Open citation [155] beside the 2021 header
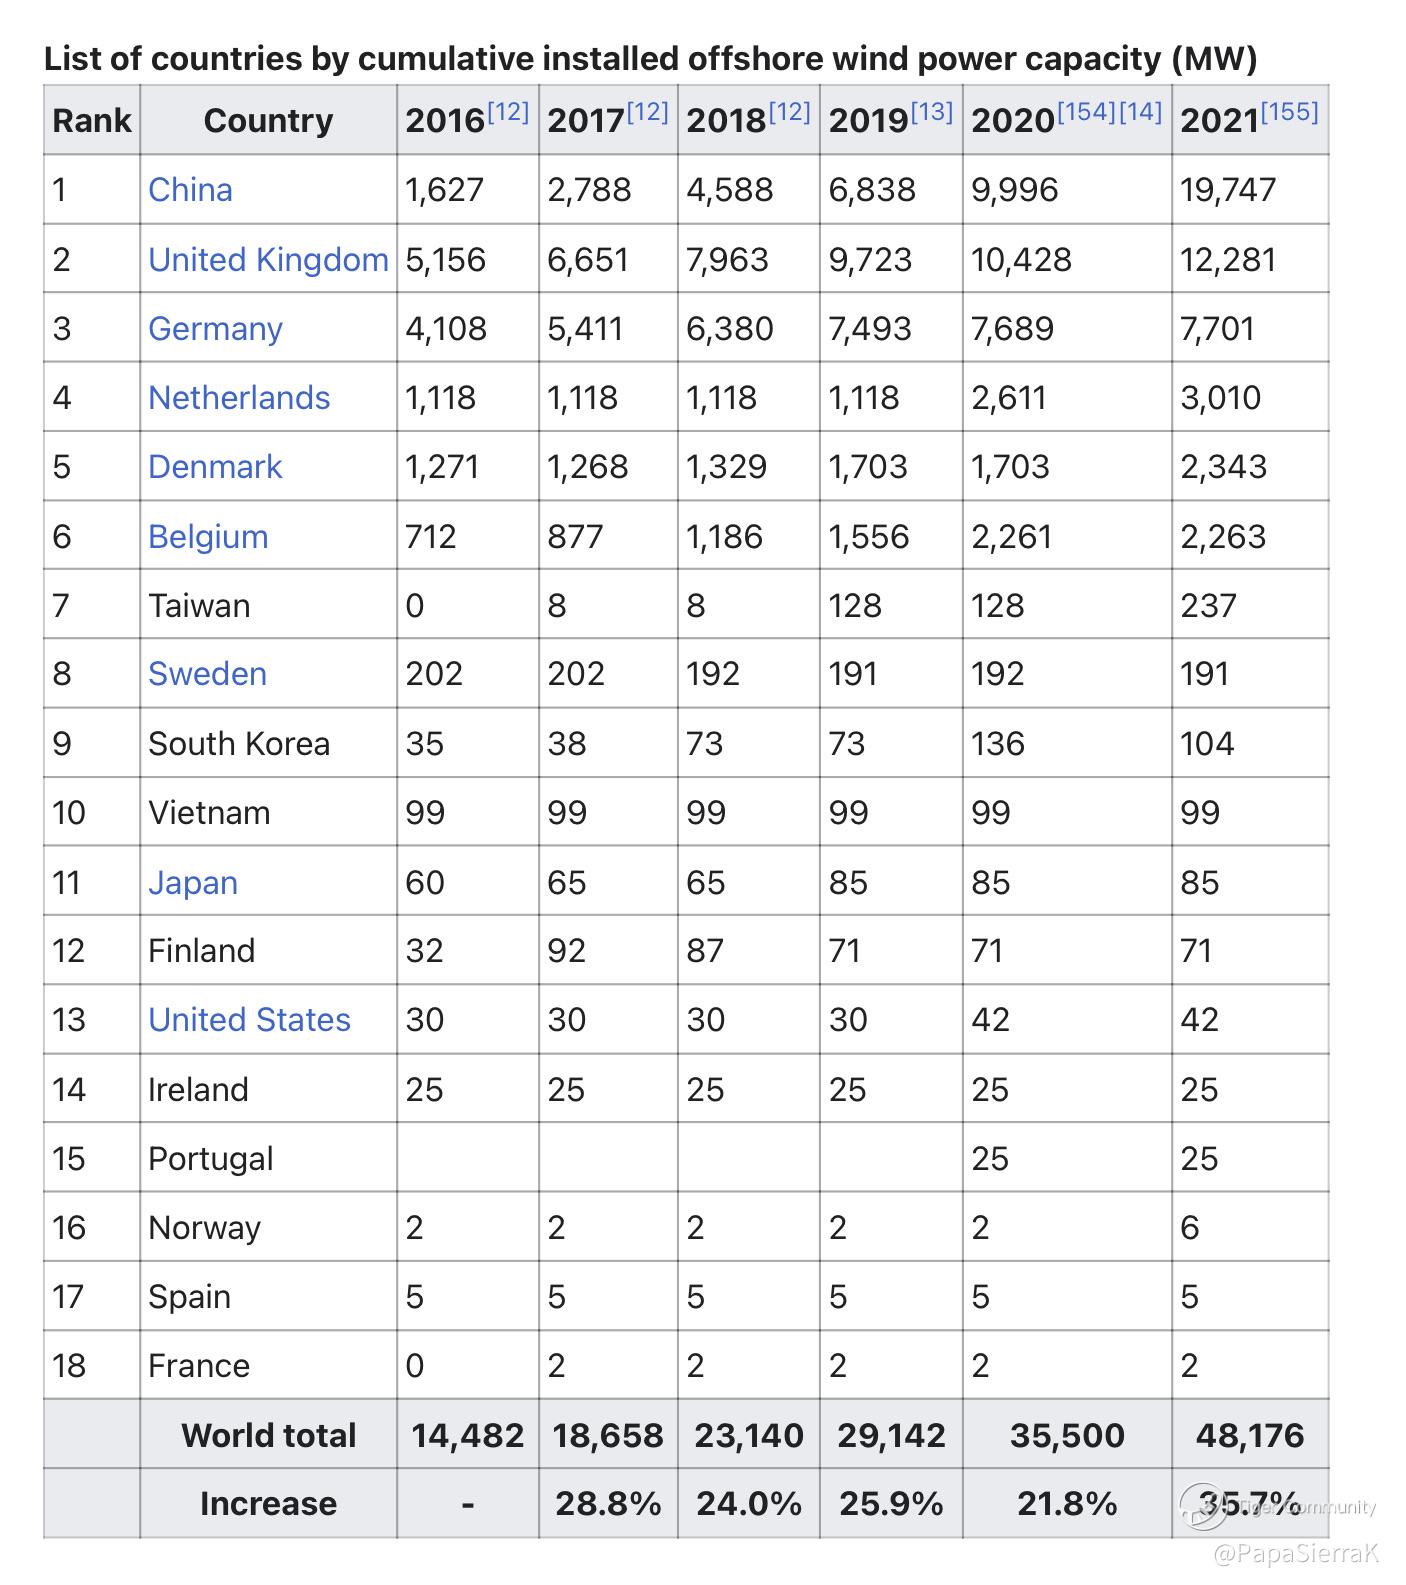 click(x=1290, y=111)
